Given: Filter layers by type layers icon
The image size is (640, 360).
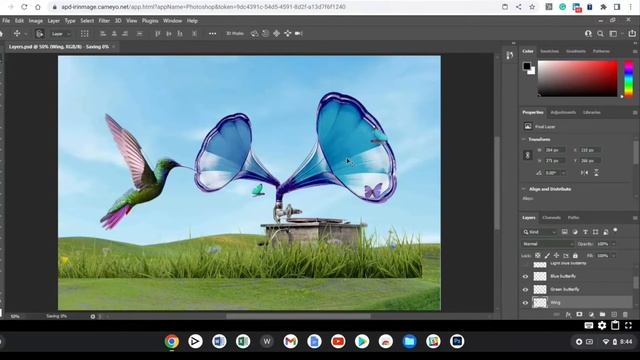Looking at the screenshot, I should click(585, 232).
